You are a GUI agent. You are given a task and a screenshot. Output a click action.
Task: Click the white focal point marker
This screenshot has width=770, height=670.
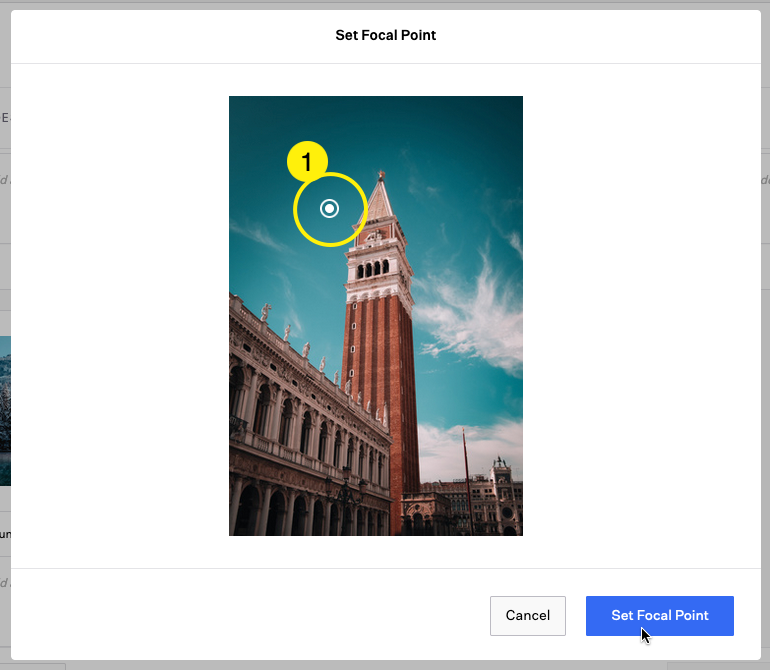[329, 208]
